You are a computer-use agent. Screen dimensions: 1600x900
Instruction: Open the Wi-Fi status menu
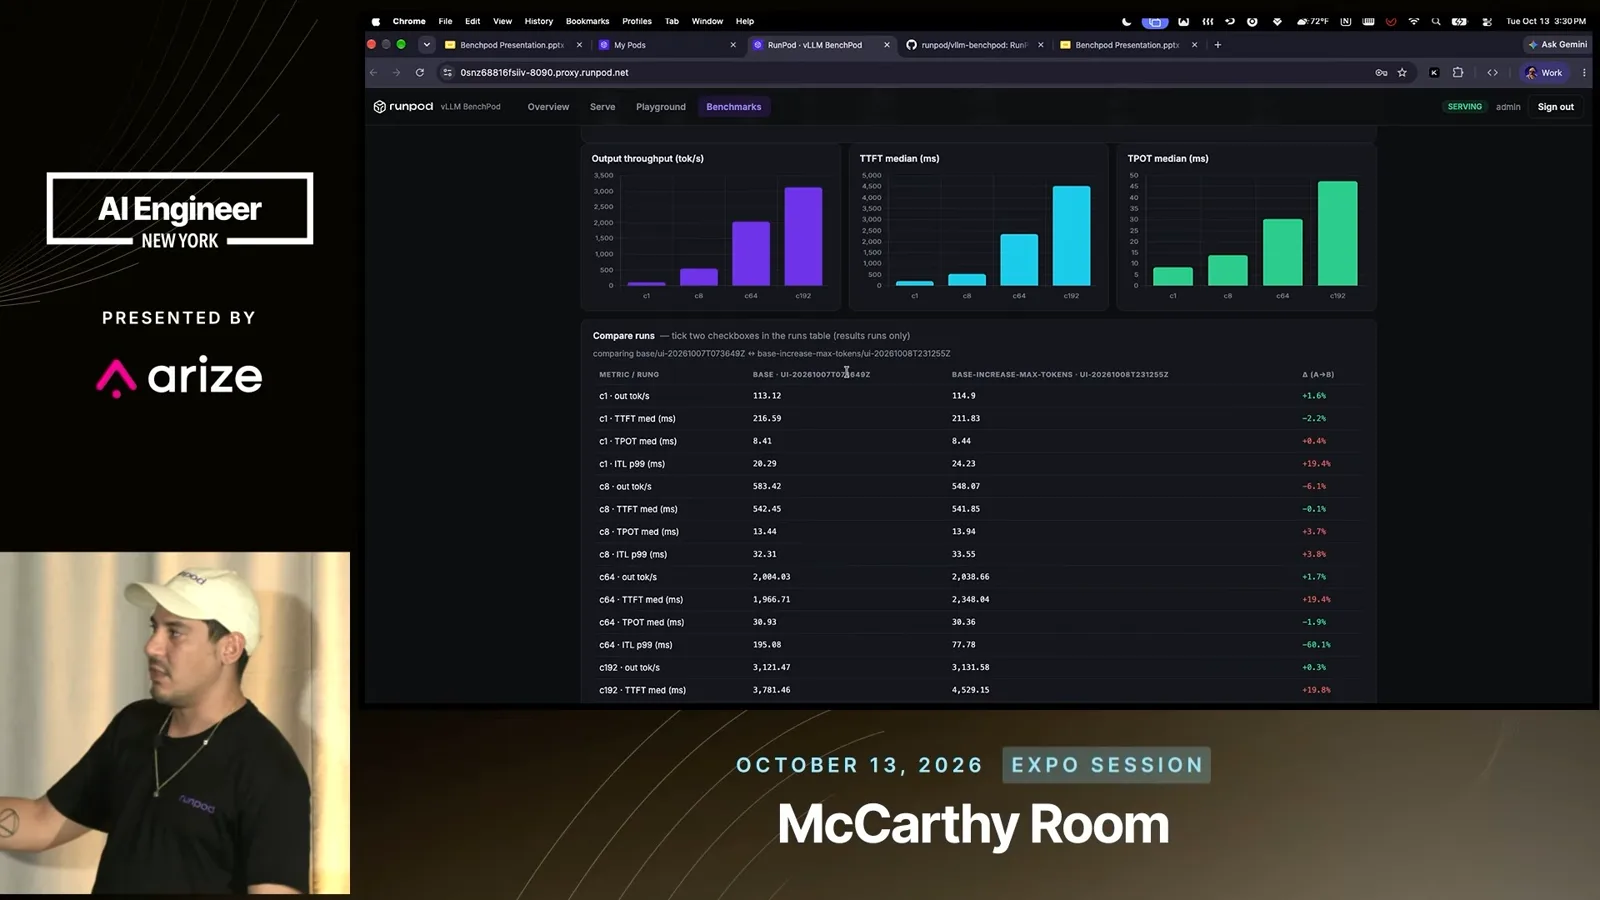[x=1413, y=21]
